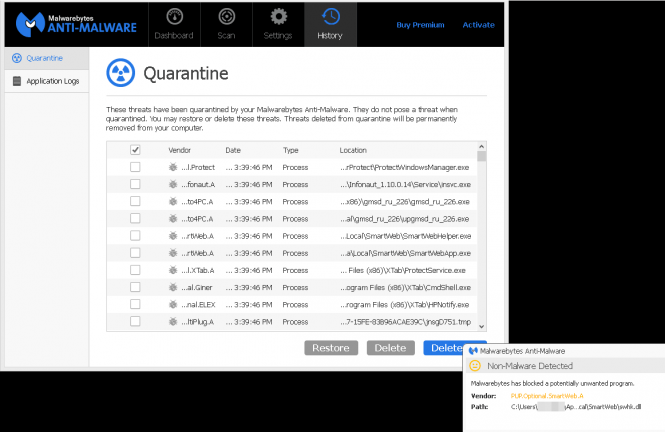Toggle the select-all checkbox in header

click(x=135, y=150)
